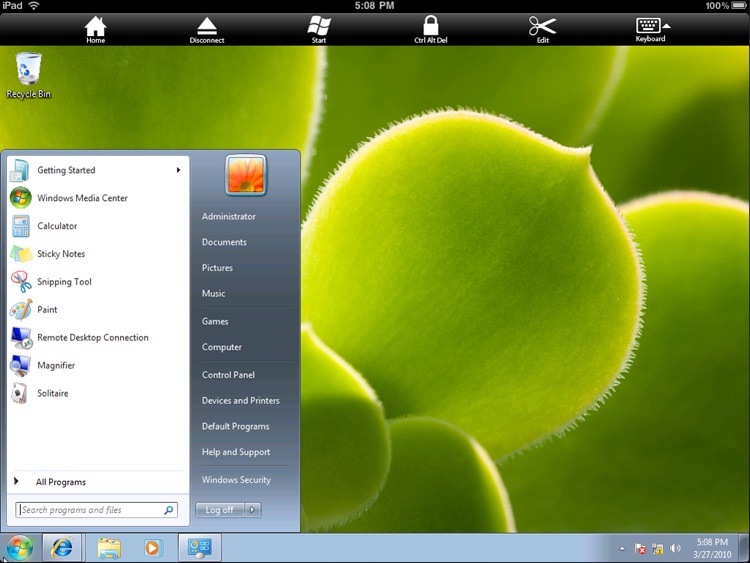Open the Sticky Notes icon

tap(21, 254)
